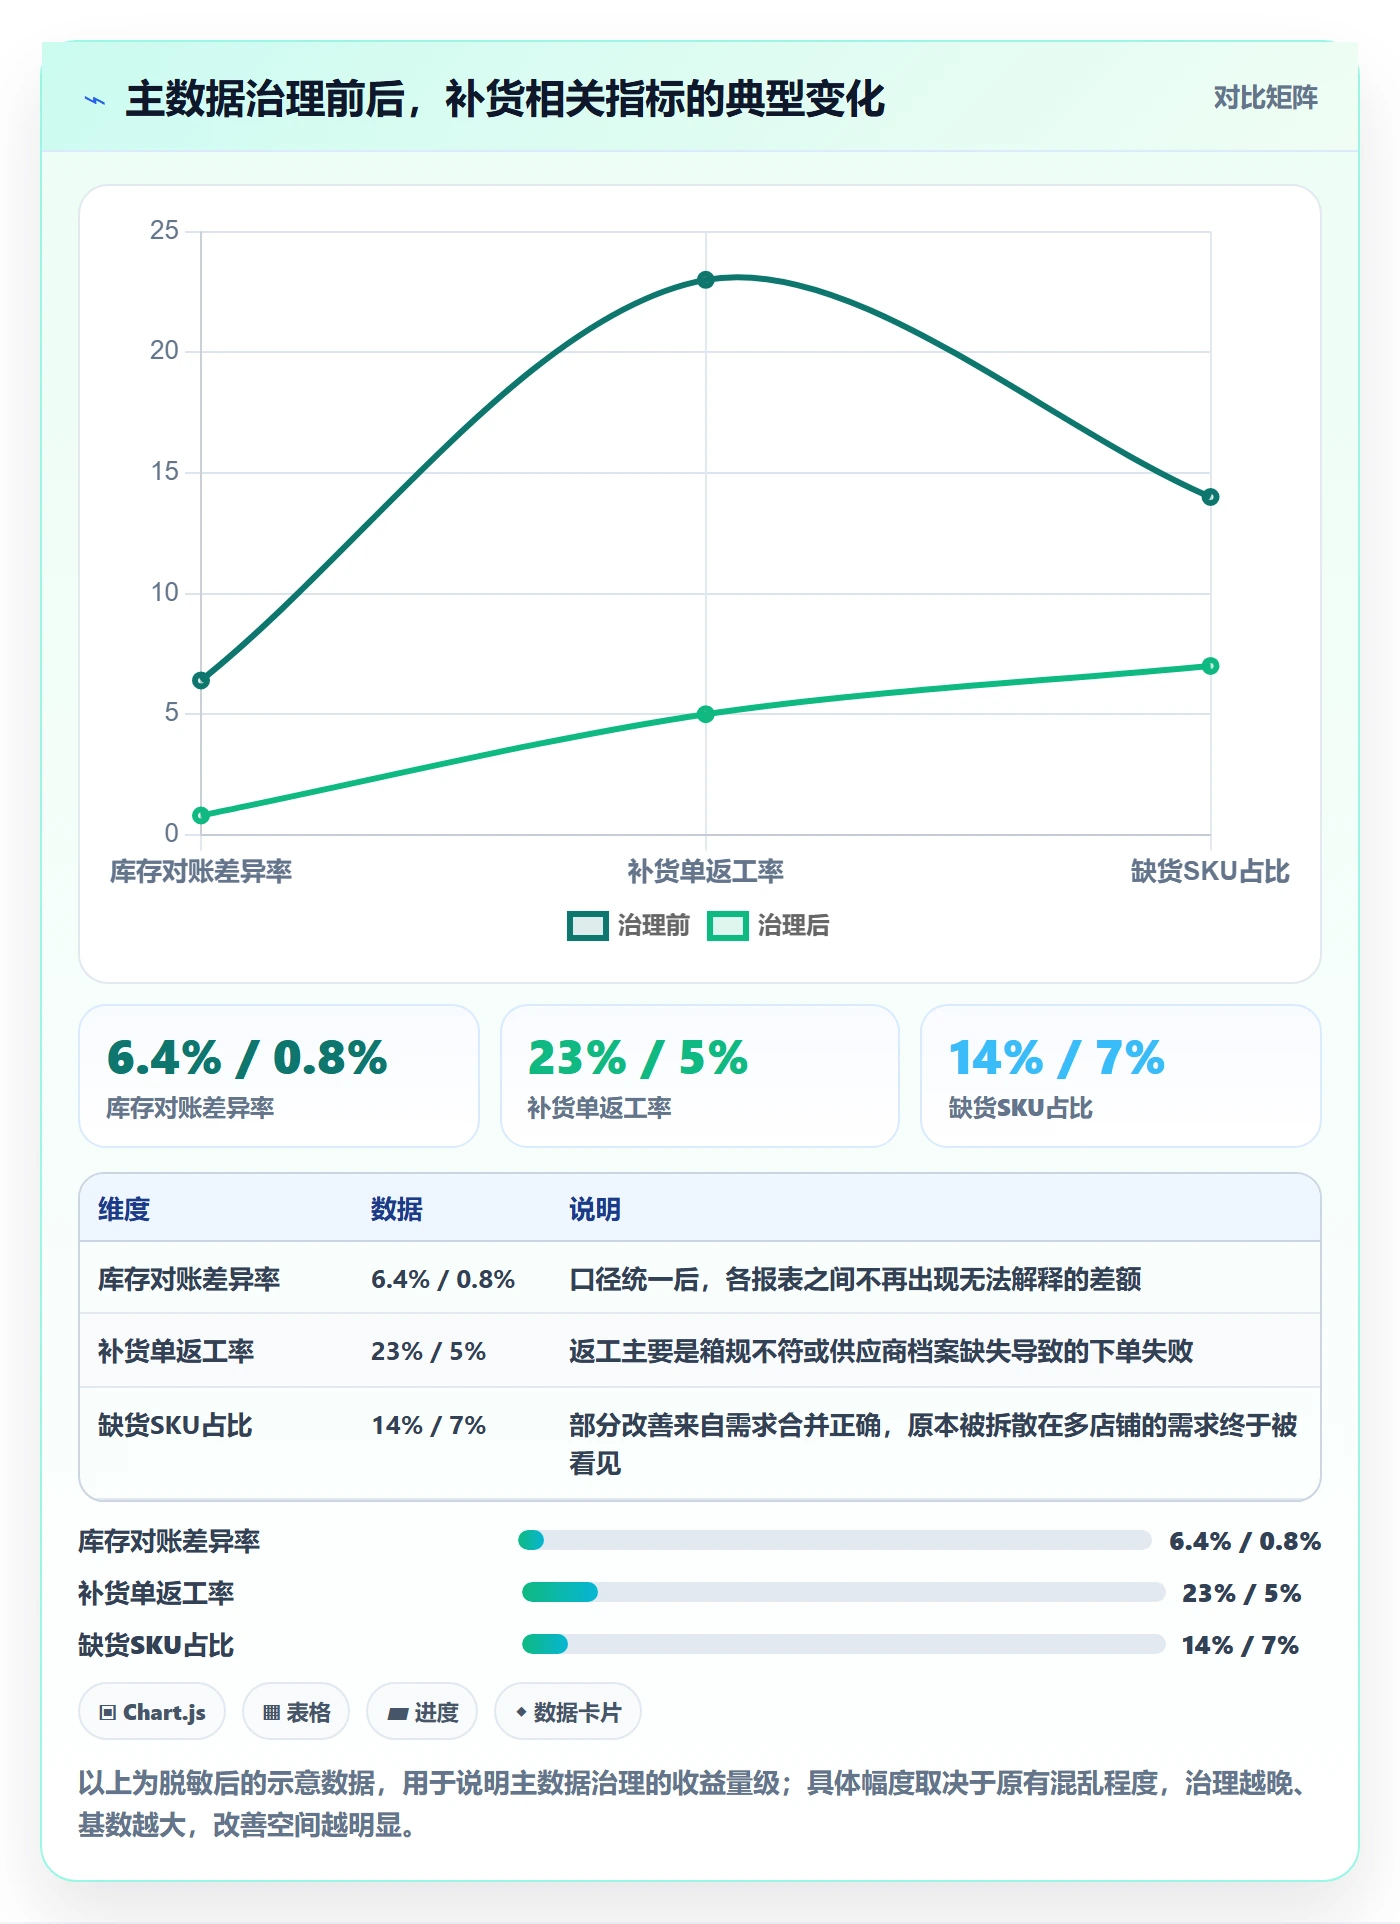Click 治理前 data point at 库存对账差异率
The width and height of the screenshot is (1400, 1924).
[x=201, y=681]
